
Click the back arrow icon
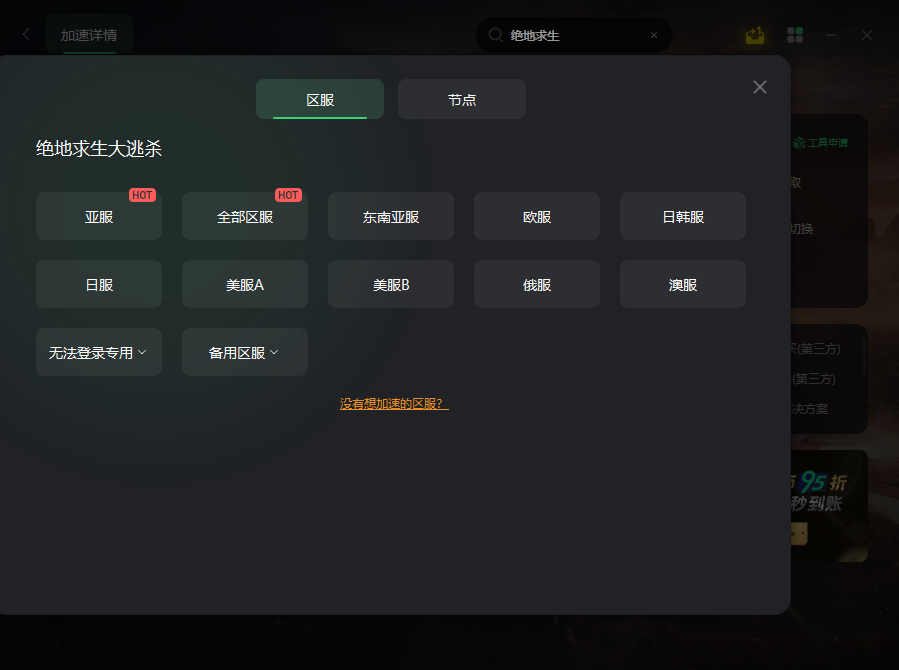coord(26,34)
